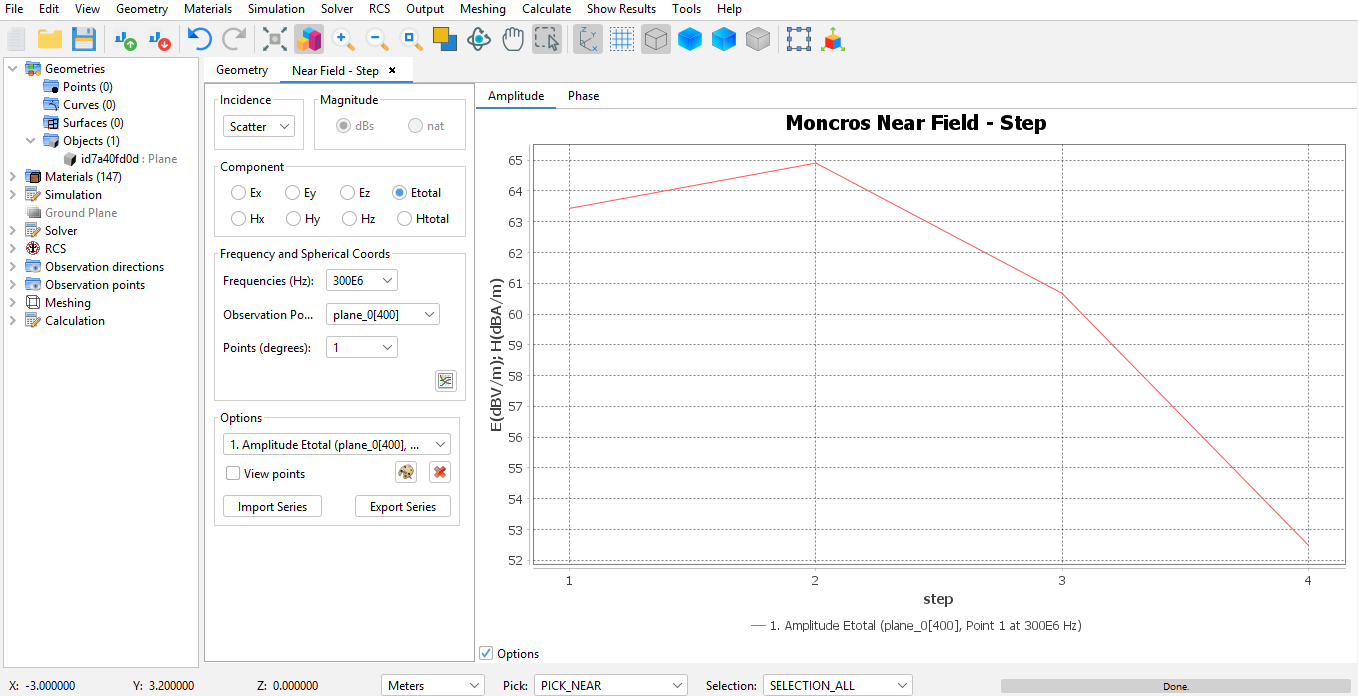Click the Export Series button

pos(402,507)
